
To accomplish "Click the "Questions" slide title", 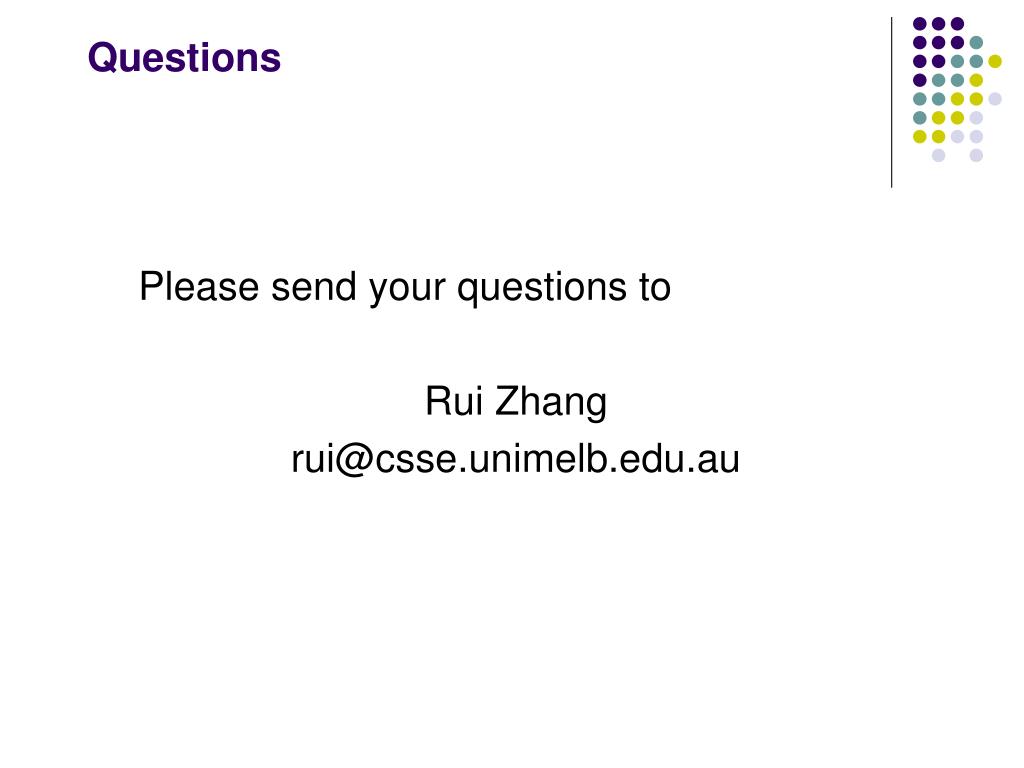I will coord(184,58).
